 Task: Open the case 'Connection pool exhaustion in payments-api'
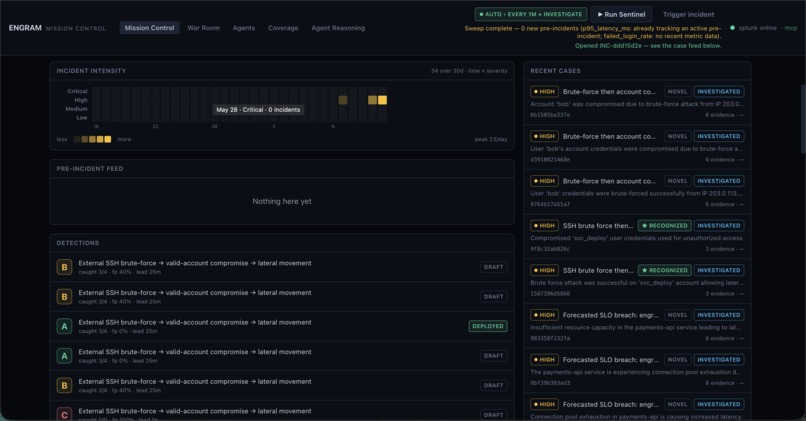637,409
